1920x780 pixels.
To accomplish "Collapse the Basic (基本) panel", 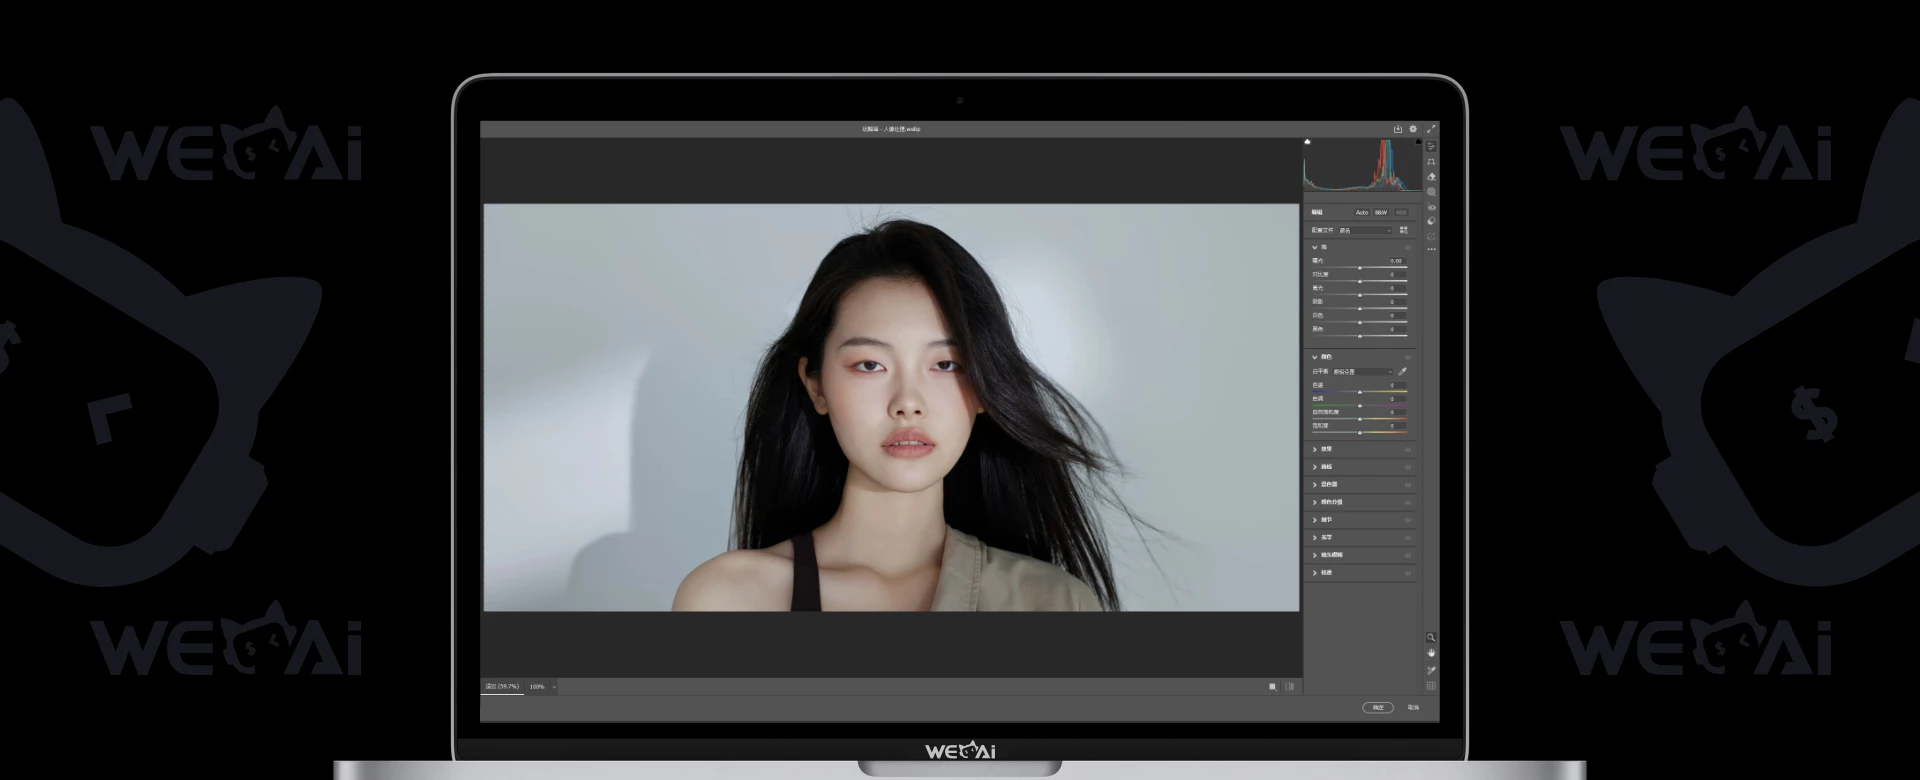I will 1315,247.
